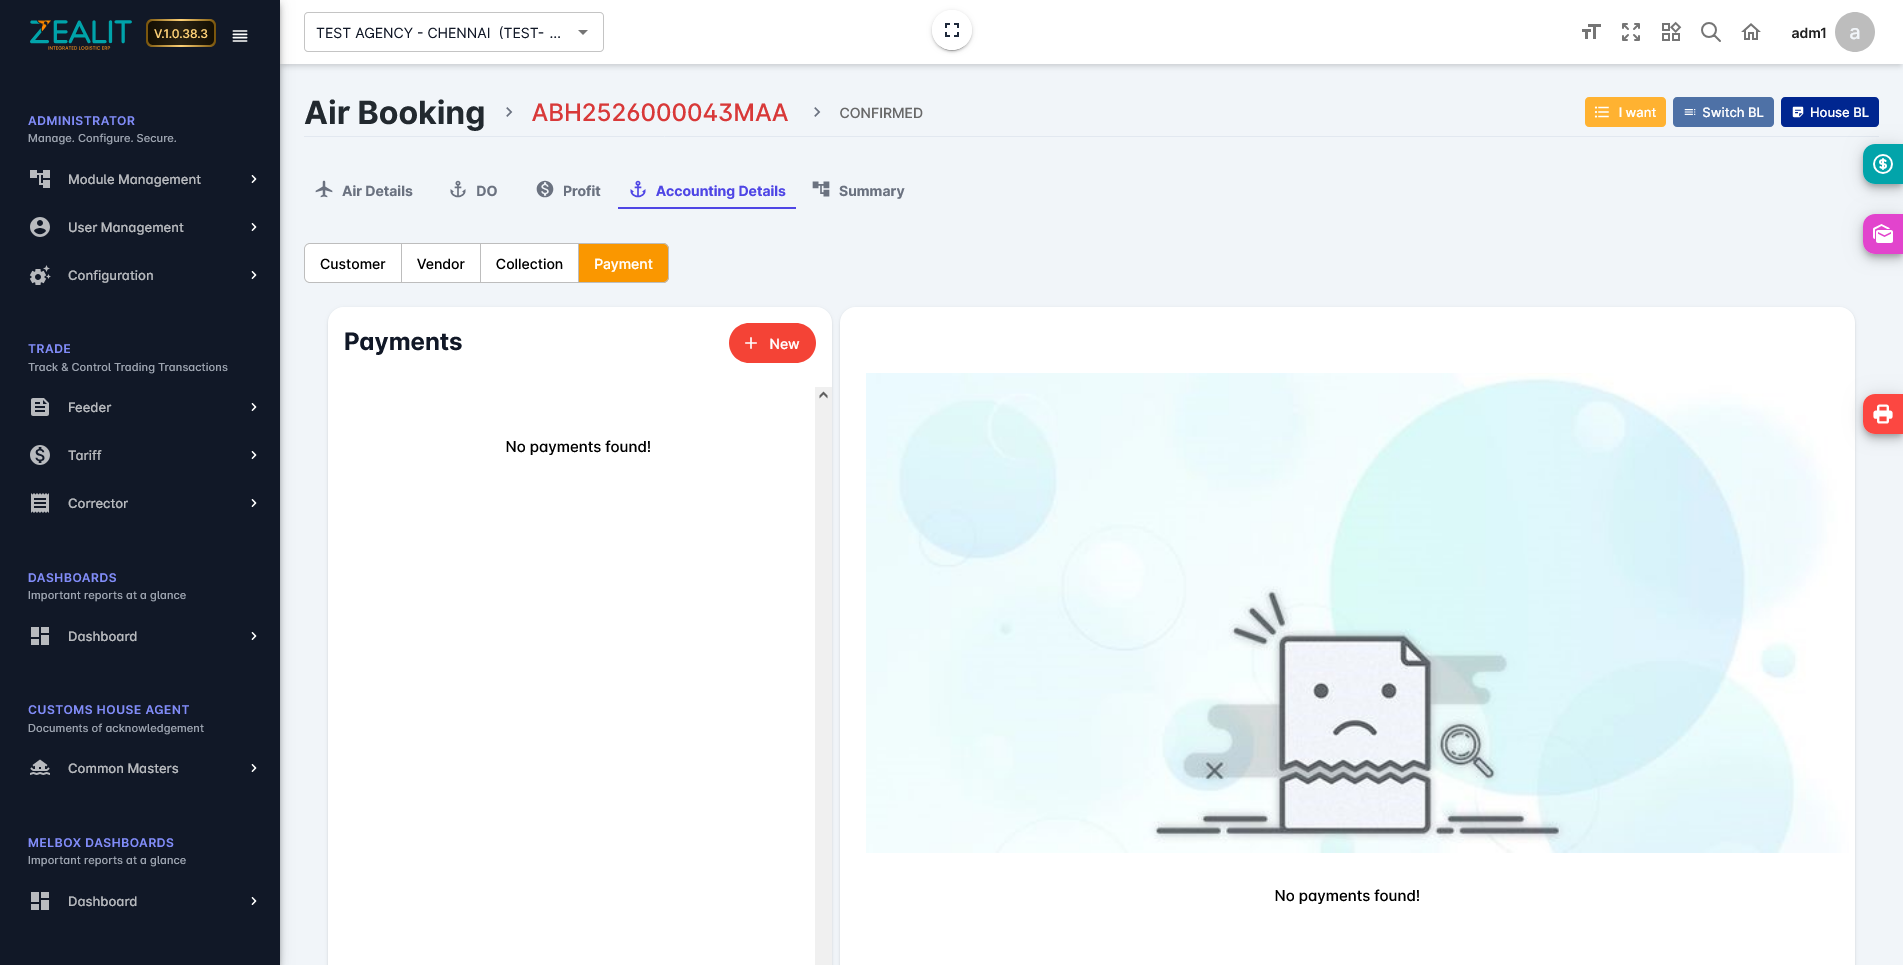Click the font size icon in top bar
Image resolution: width=1903 pixels, height=965 pixels.
[x=1590, y=33]
